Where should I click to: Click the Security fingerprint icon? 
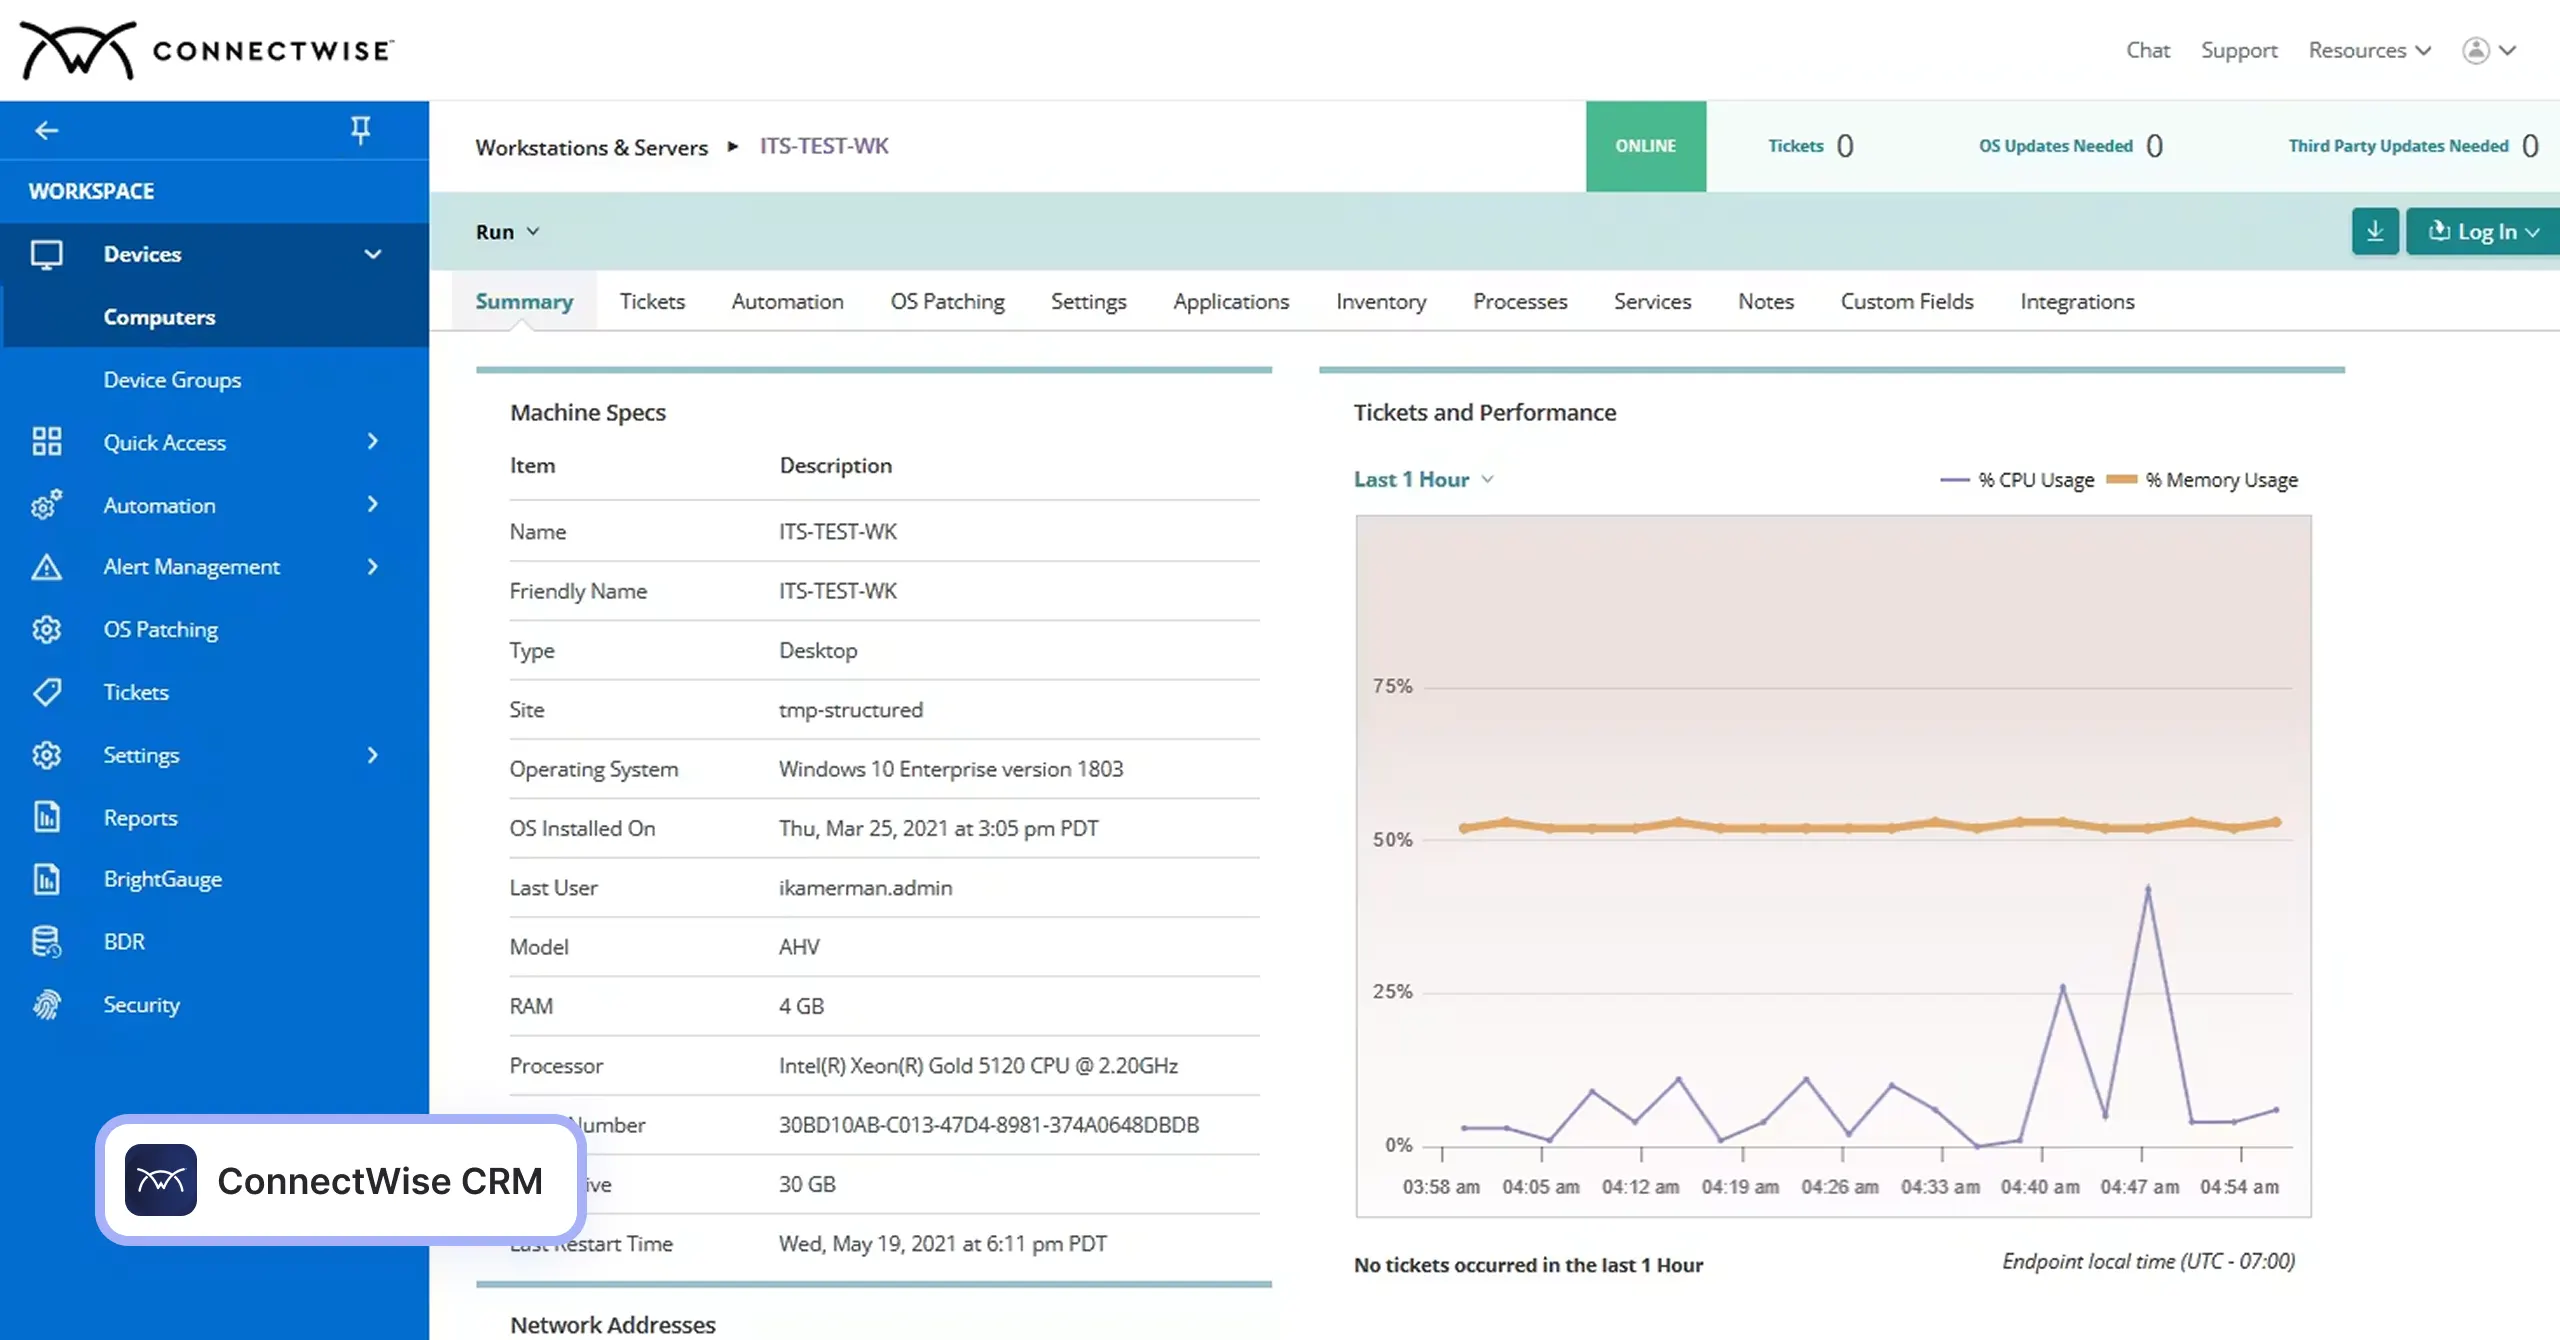(x=46, y=1004)
